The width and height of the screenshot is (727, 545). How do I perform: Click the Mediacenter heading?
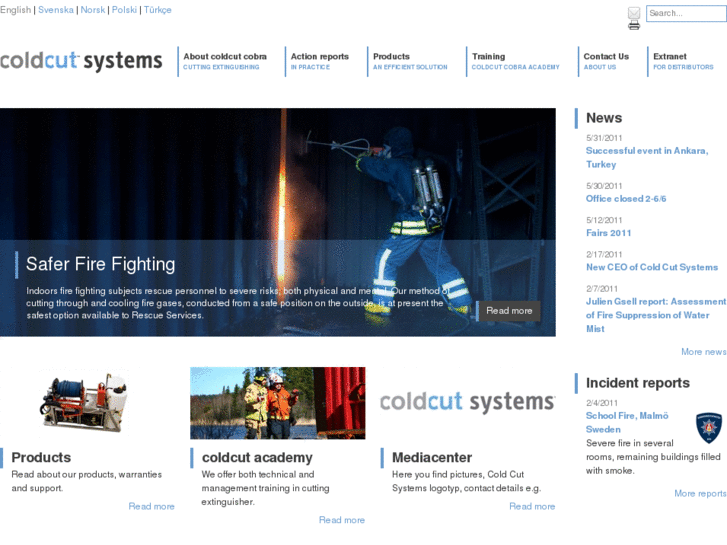pos(432,457)
